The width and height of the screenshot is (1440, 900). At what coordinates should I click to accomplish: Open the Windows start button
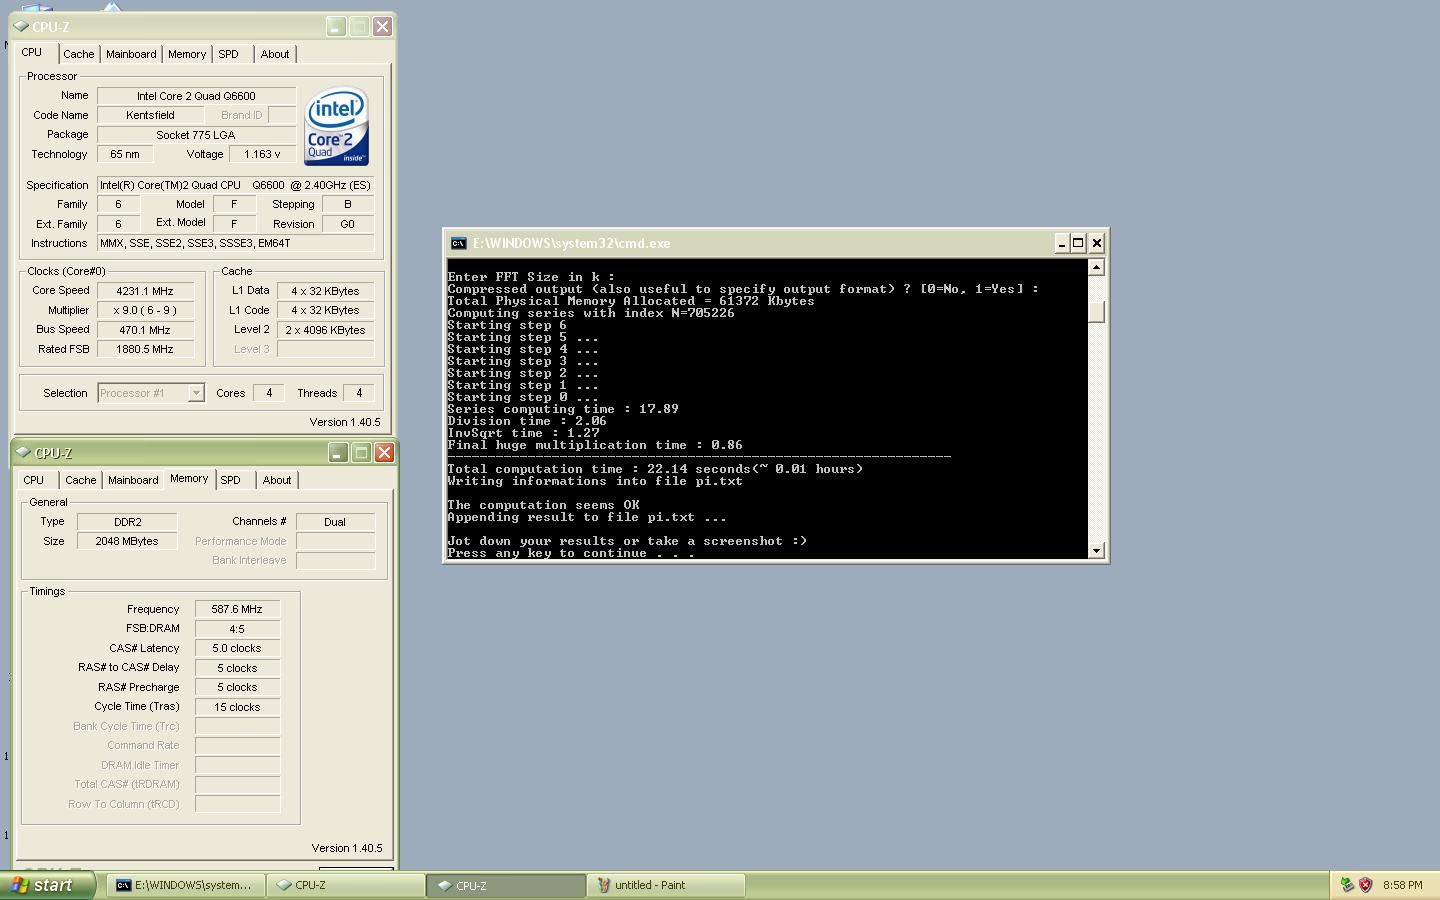pyautogui.click(x=47, y=885)
